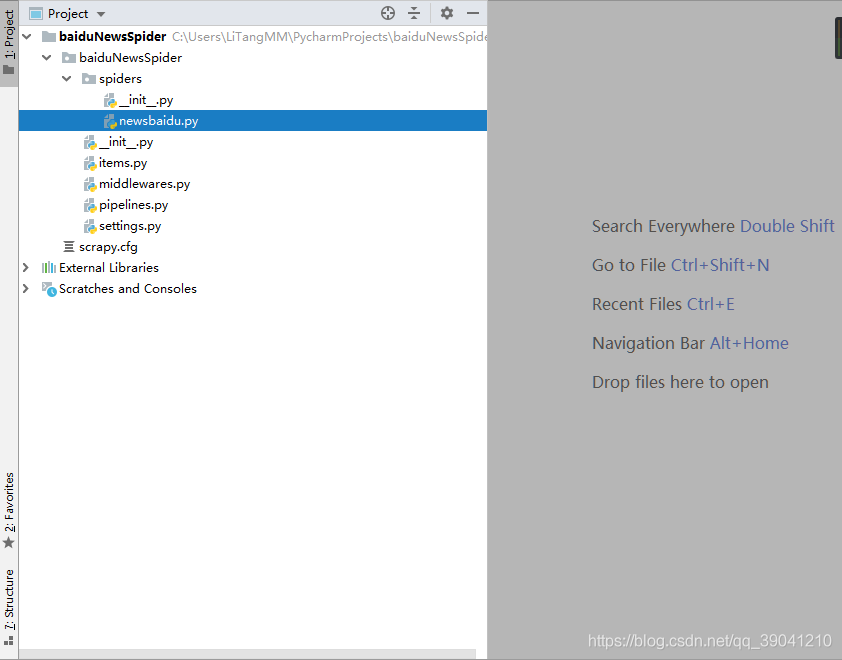Viewport: 842px width, 660px height.
Task: Click the scrapy.cfg config file icon
Action: (x=69, y=247)
